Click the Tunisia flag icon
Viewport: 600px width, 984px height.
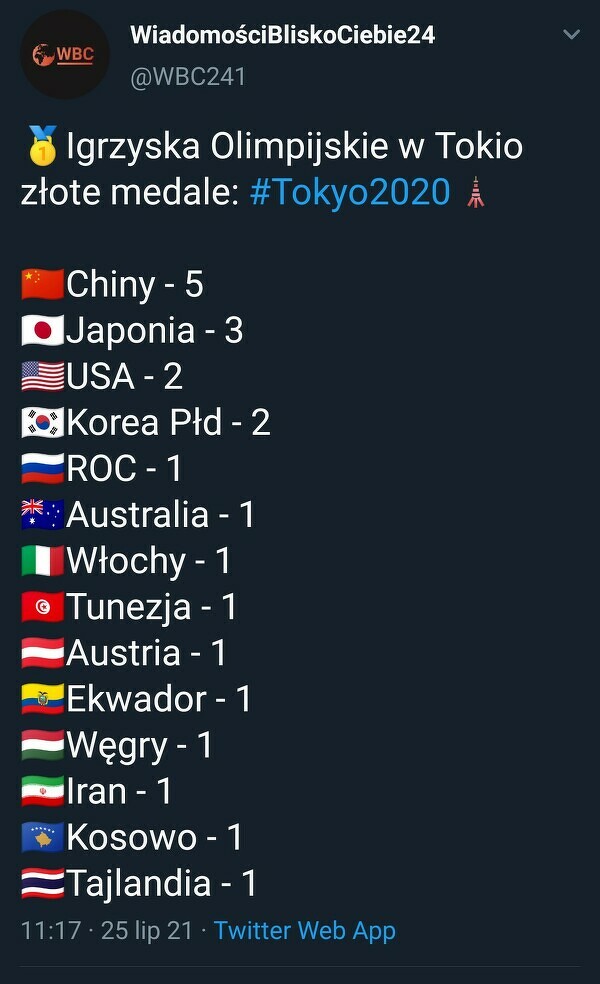click(43, 607)
